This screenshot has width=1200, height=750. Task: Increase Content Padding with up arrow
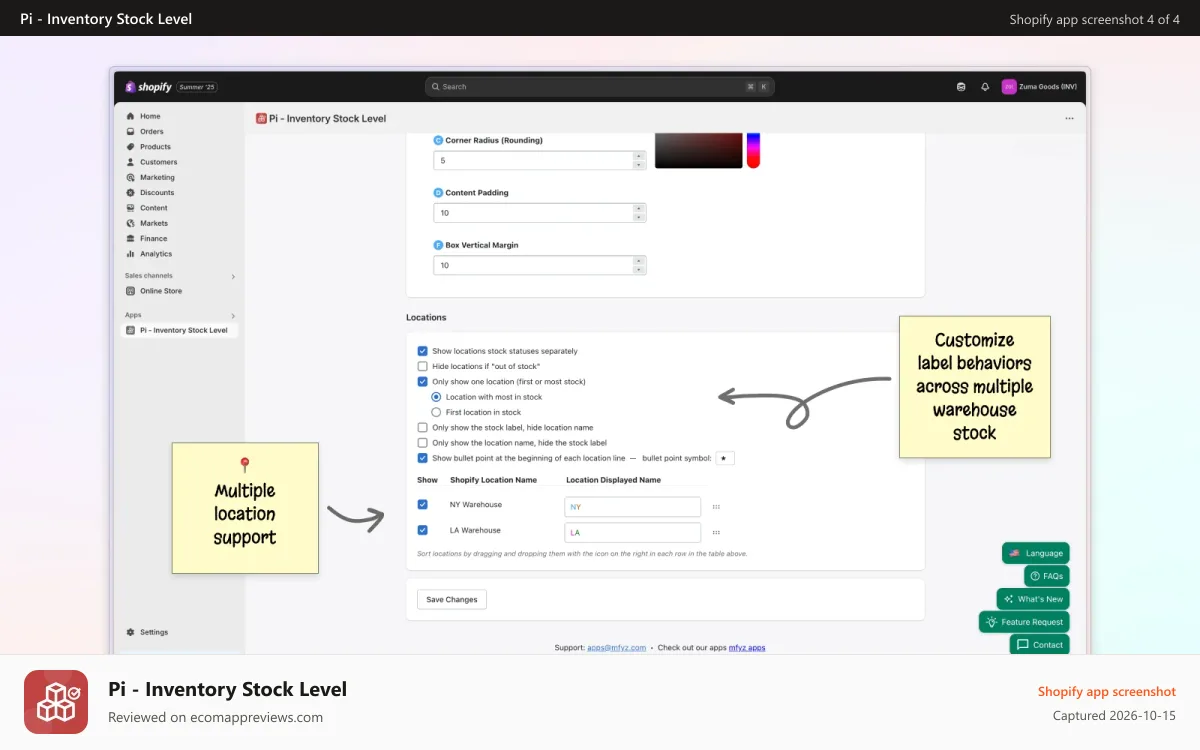(639, 208)
